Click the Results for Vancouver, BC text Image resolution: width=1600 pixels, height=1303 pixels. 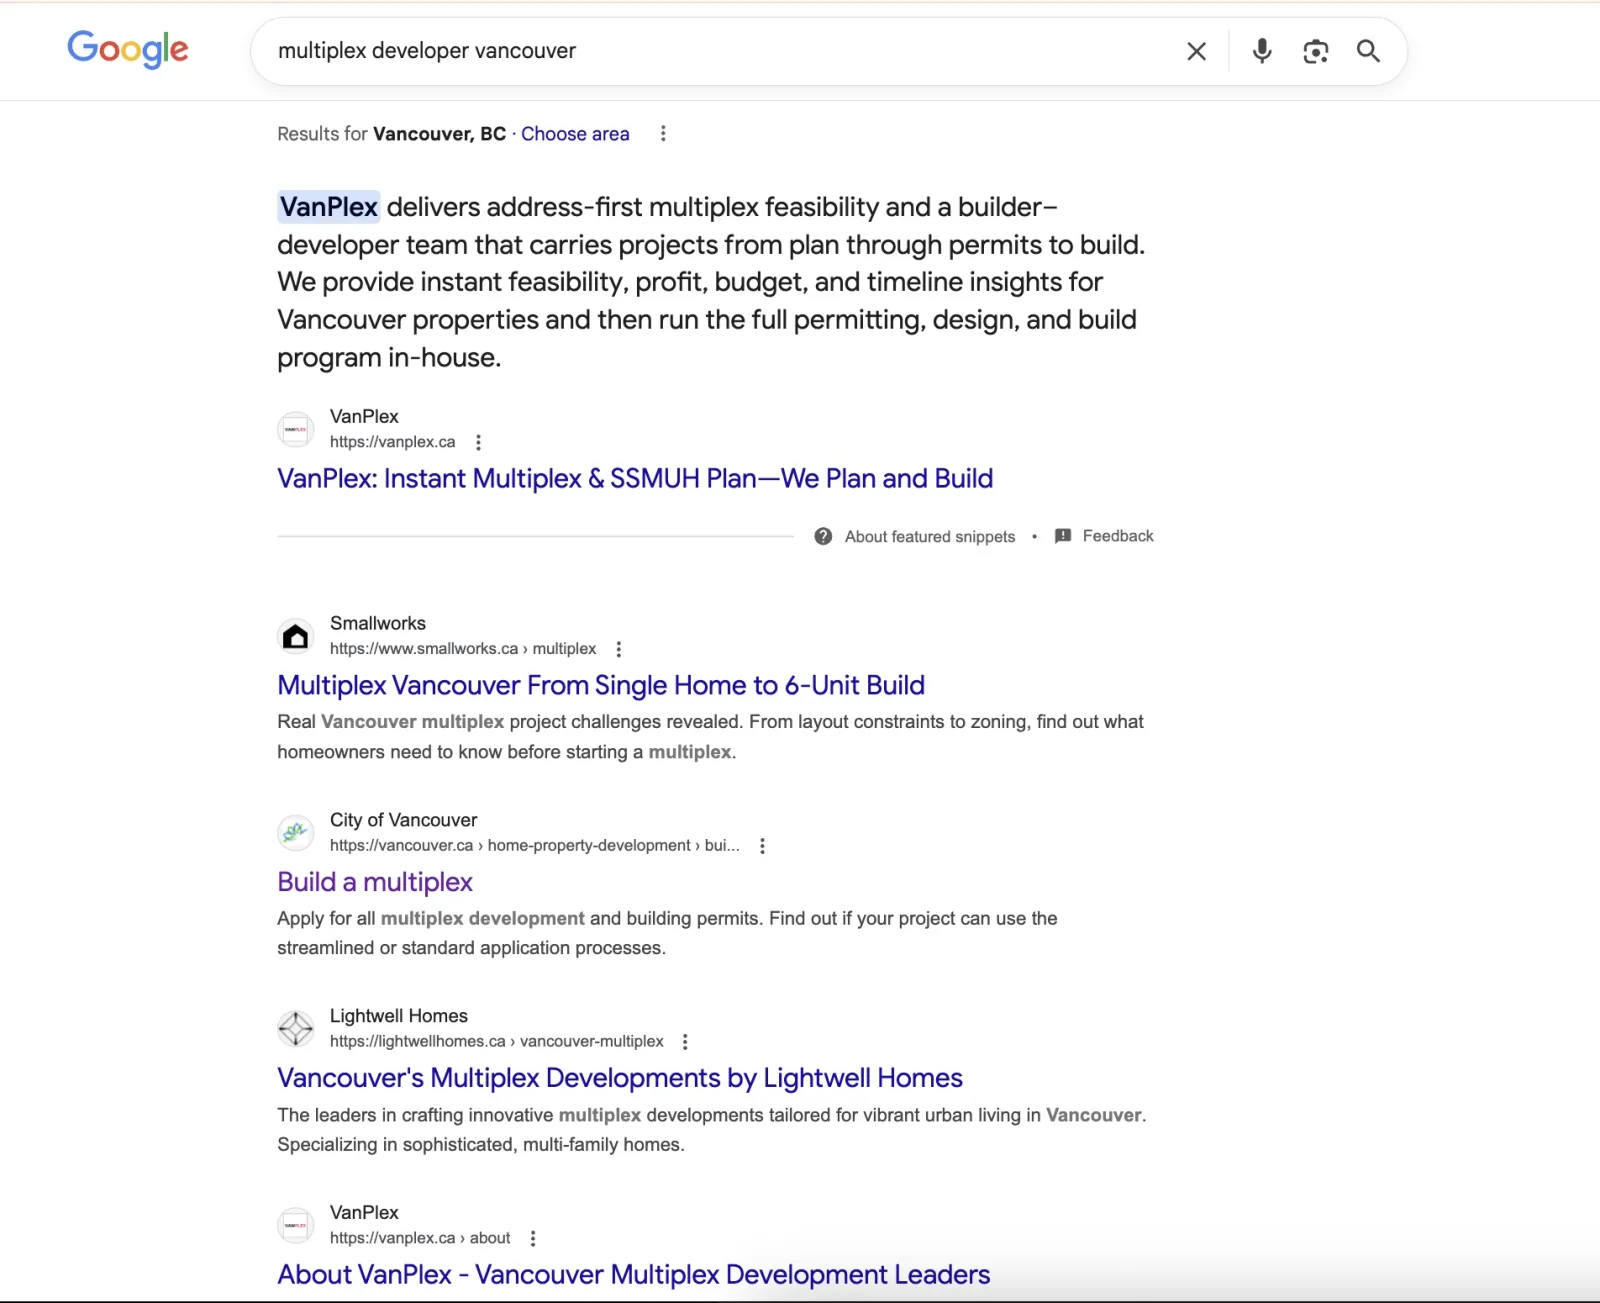[392, 134]
